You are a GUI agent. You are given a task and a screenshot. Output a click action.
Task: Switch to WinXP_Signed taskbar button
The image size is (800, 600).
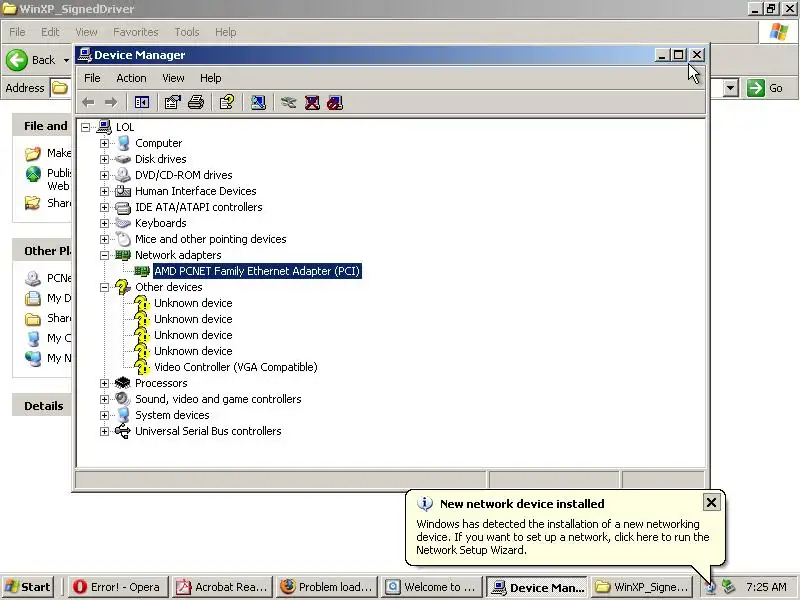coord(641,587)
